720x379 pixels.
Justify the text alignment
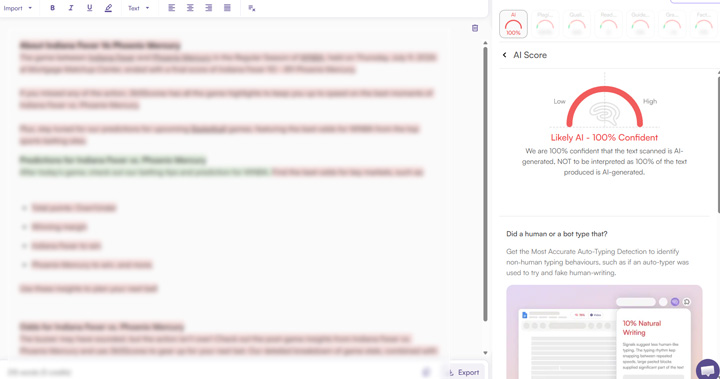pyautogui.click(x=227, y=8)
